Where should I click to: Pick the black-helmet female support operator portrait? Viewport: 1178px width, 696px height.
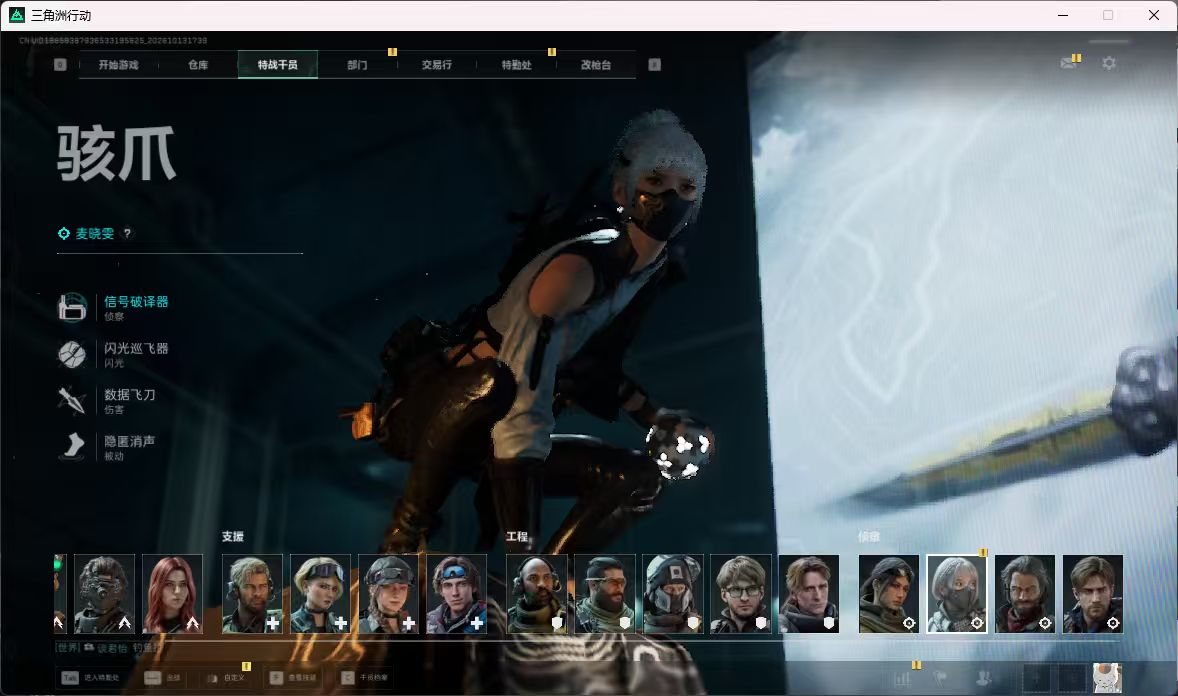click(x=388, y=594)
